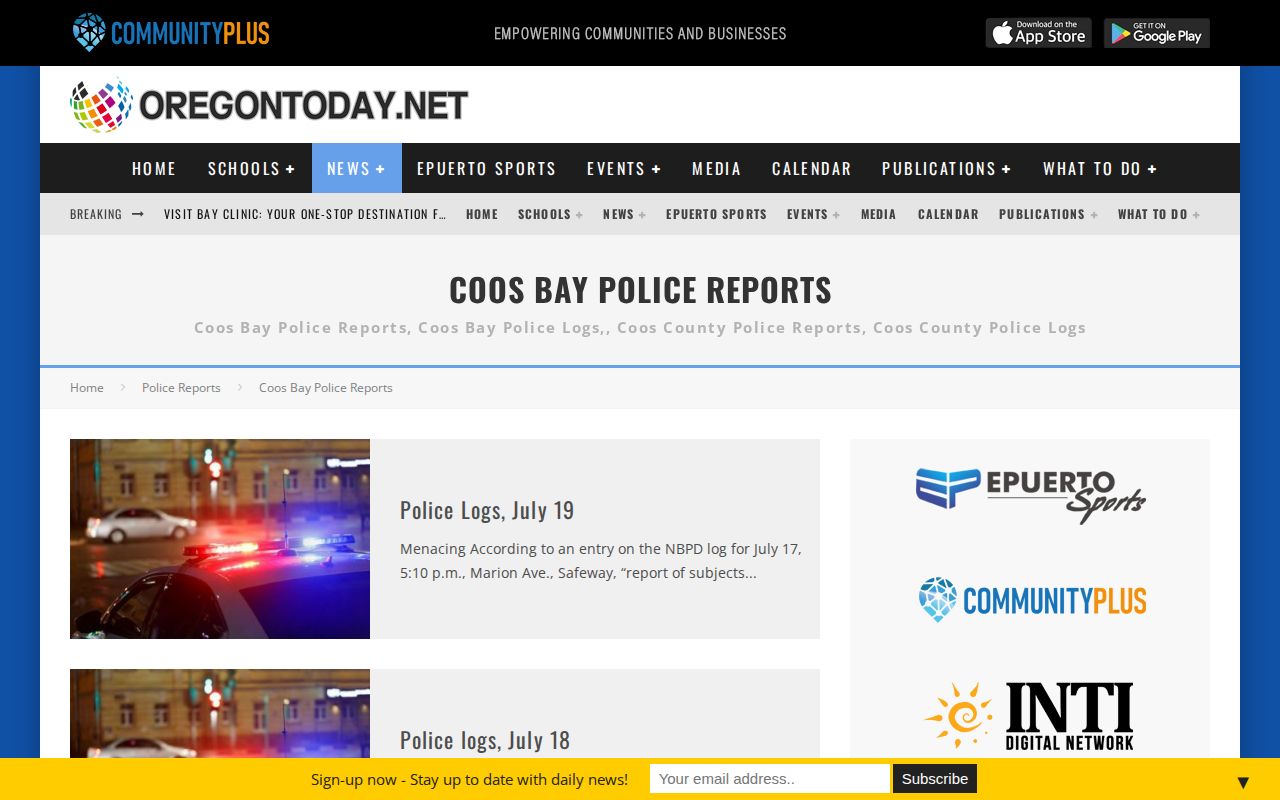Click Coos Bay Police Reports breadcrumb
This screenshot has width=1280, height=800.
click(x=326, y=388)
